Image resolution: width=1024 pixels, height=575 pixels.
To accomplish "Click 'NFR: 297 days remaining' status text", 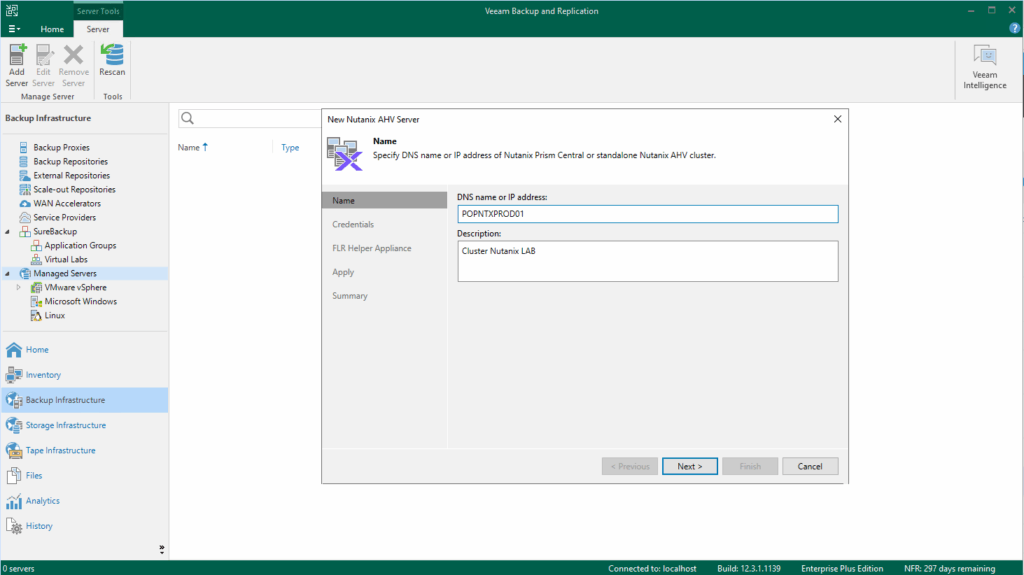I will (950, 568).
